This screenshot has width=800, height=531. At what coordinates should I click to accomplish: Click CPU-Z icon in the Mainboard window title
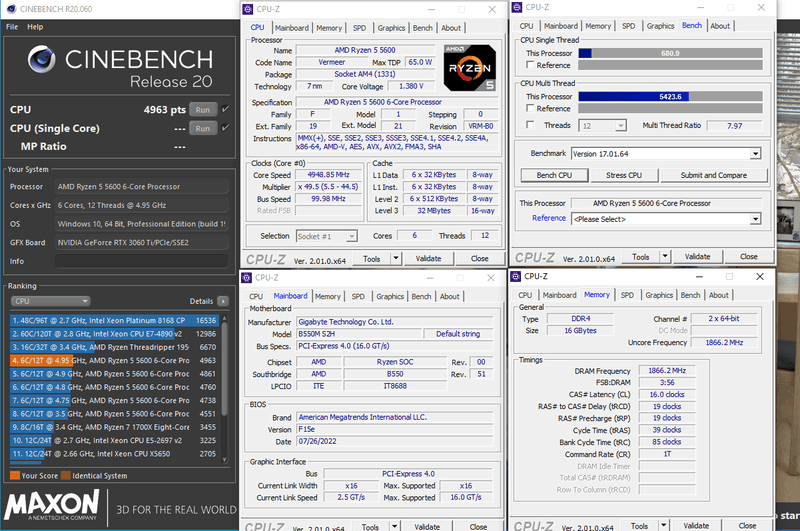tap(246, 277)
